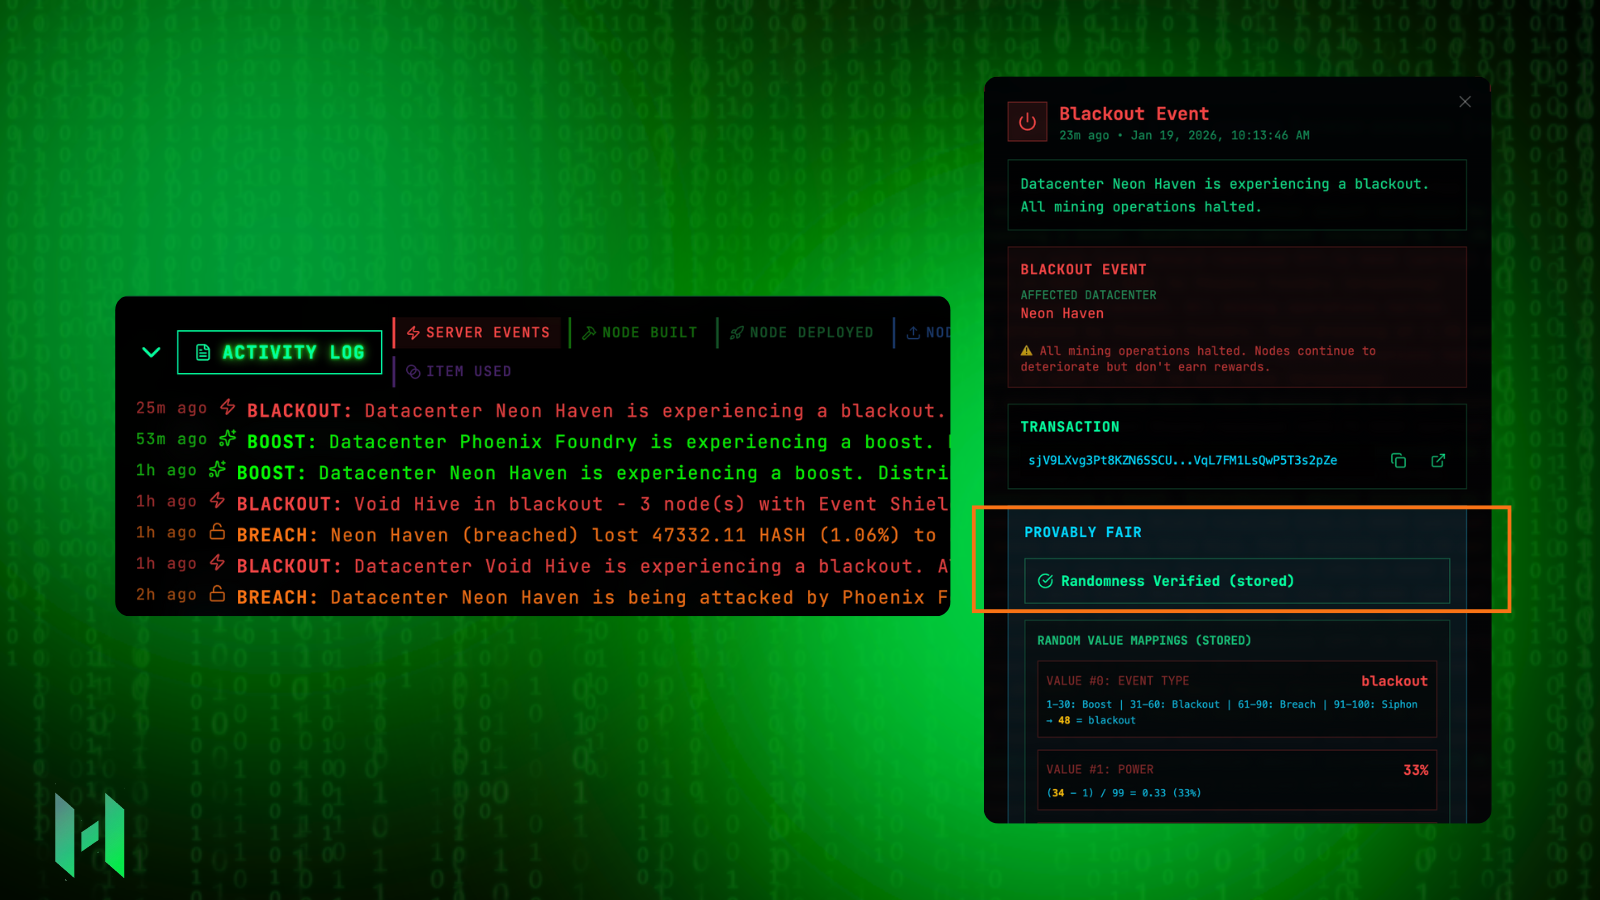Viewport: 1600px width, 900px height.
Task: Collapse the activity log using the chevron
Action: pyautogui.click(x=151, y=352)
